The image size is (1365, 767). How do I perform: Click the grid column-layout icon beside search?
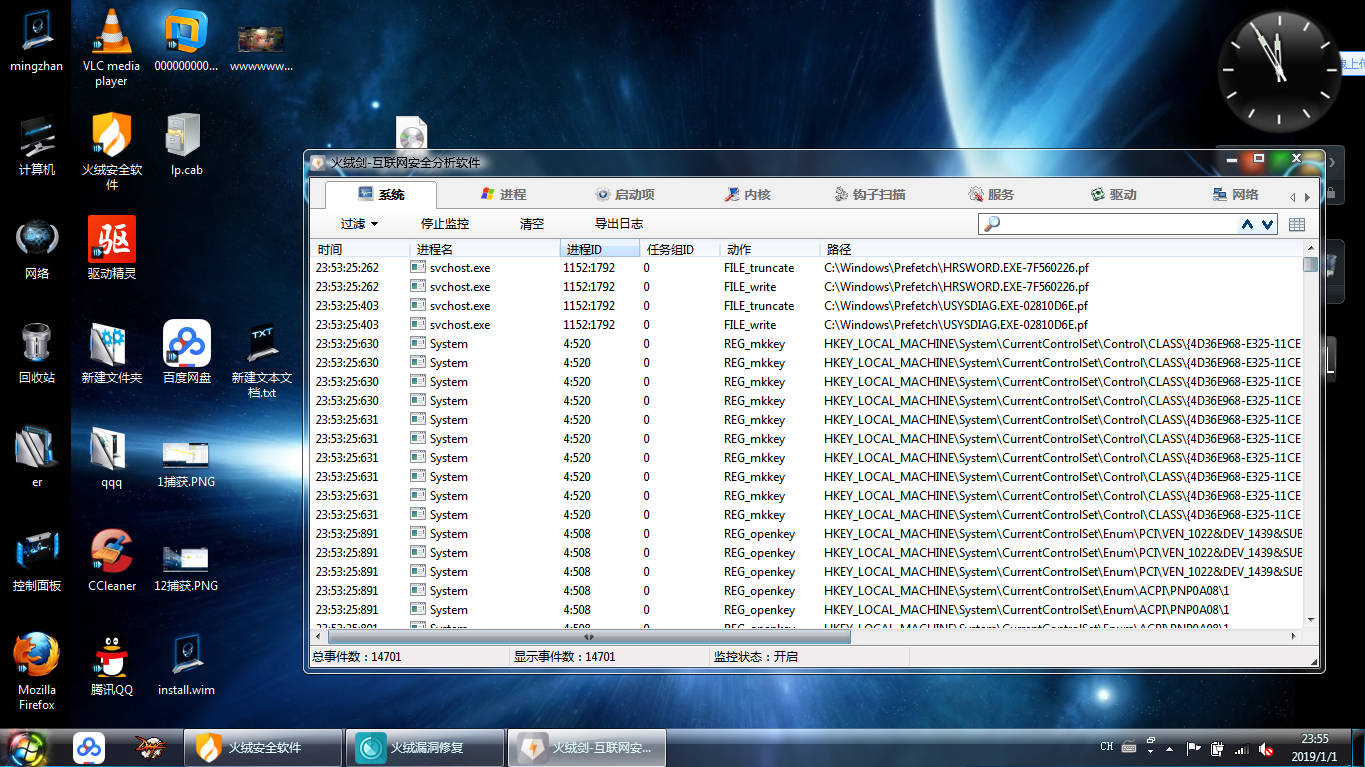point(1297,225)
